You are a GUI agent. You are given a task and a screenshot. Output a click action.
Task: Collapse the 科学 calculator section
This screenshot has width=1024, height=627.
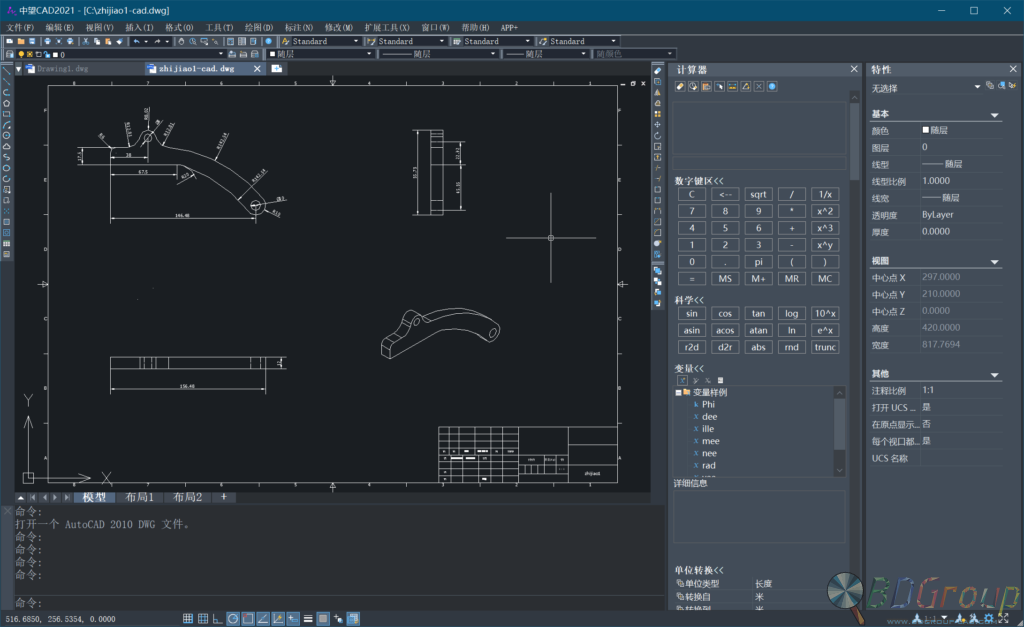pos(689,300)
